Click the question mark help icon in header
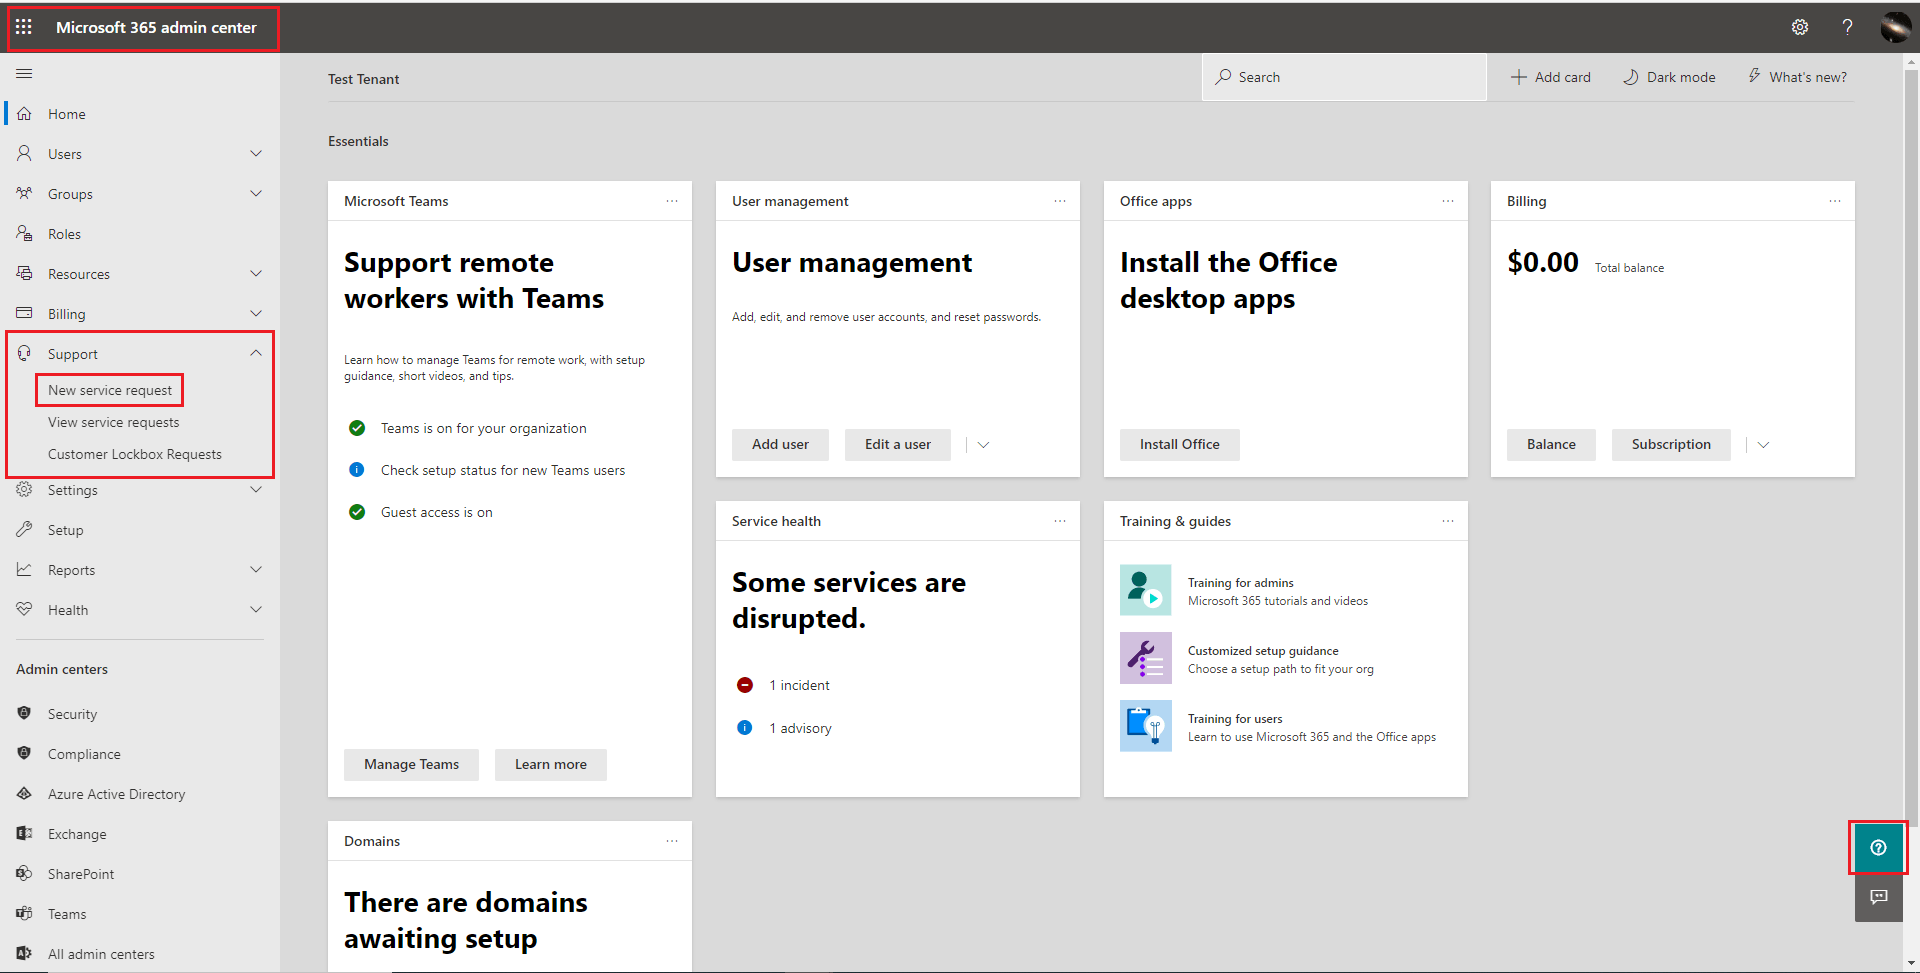This screenshot has height=973, width=1920. [1847, 27]
